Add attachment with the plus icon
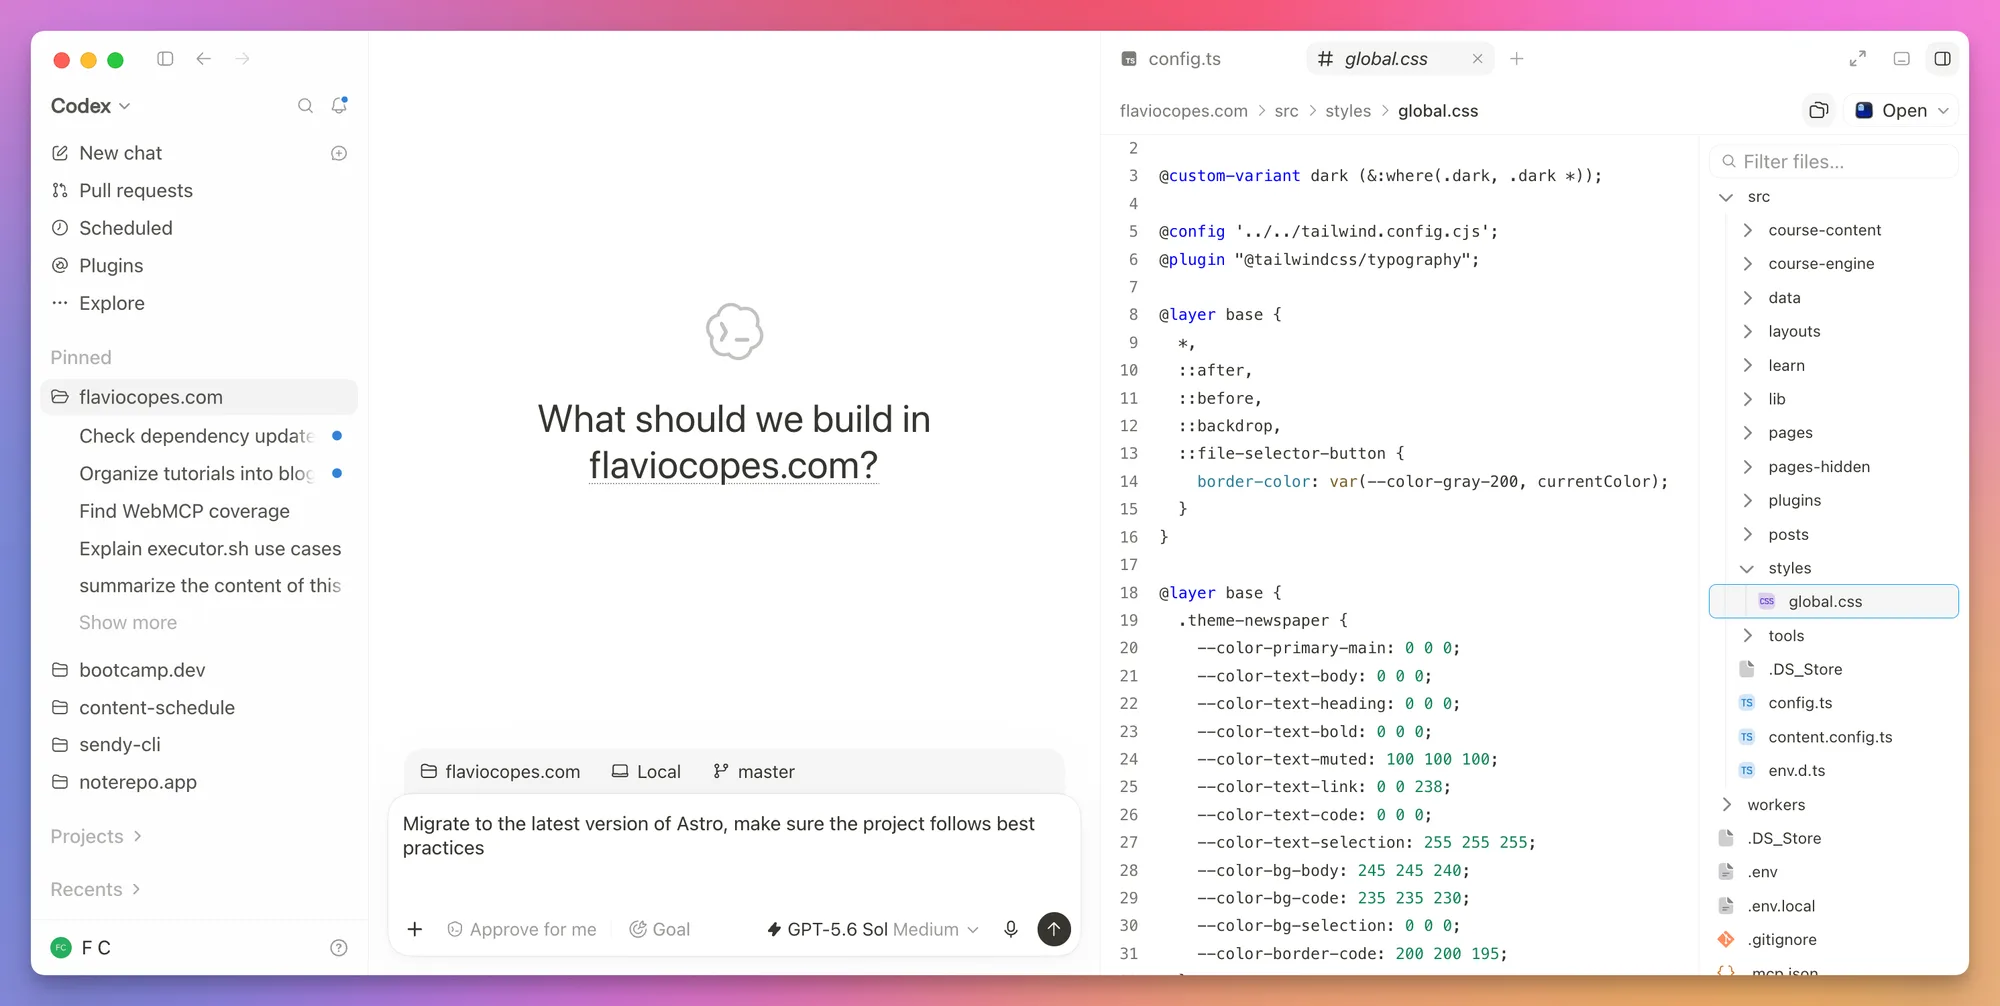This screenshot has width=2000, height=1006. coord(415,929)
